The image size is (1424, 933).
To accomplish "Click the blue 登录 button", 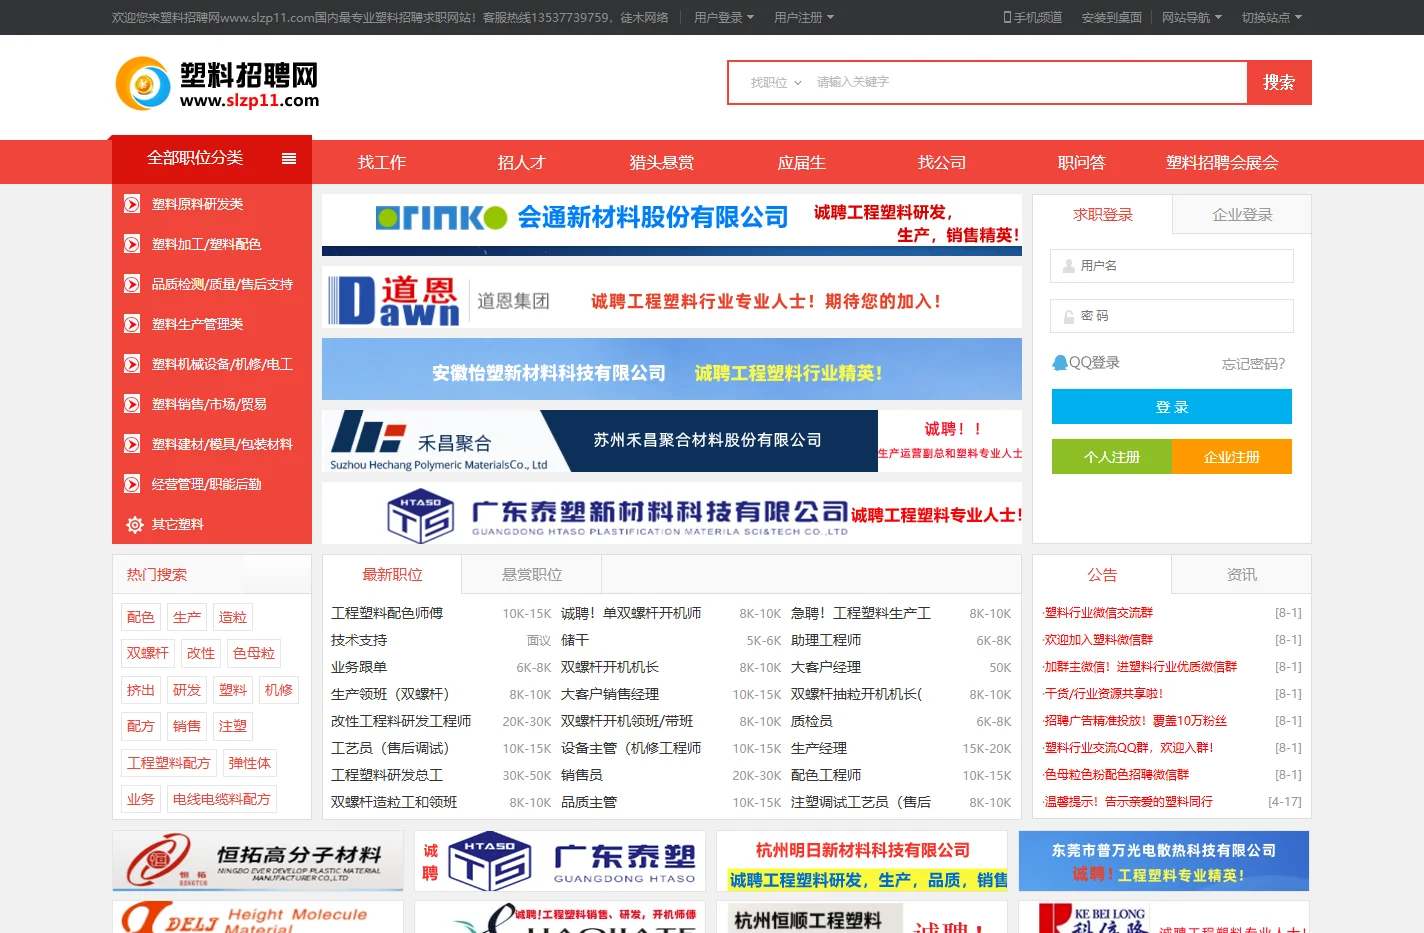I will click(x=1172, y=407).
